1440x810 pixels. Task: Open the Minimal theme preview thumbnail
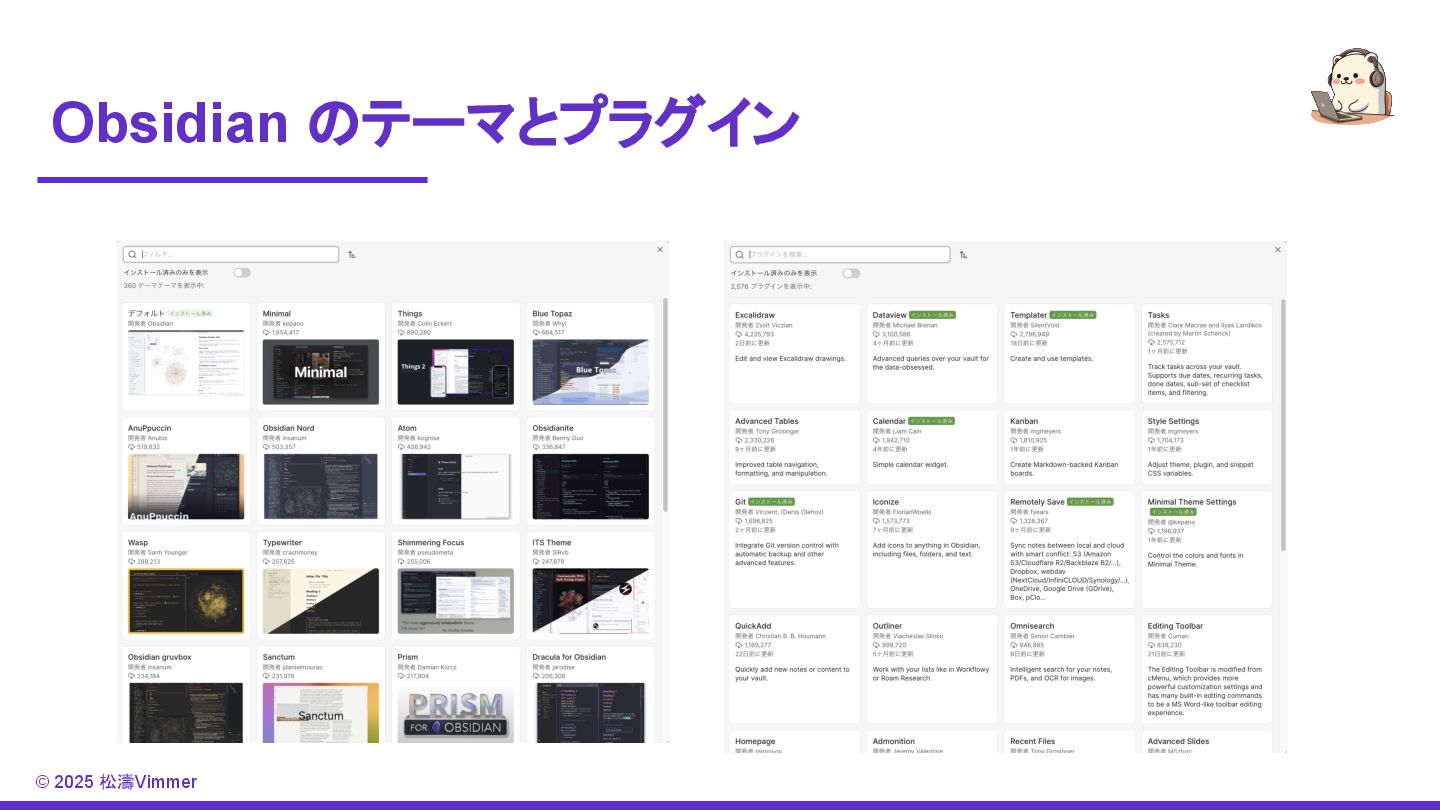[x=320, y=372]
